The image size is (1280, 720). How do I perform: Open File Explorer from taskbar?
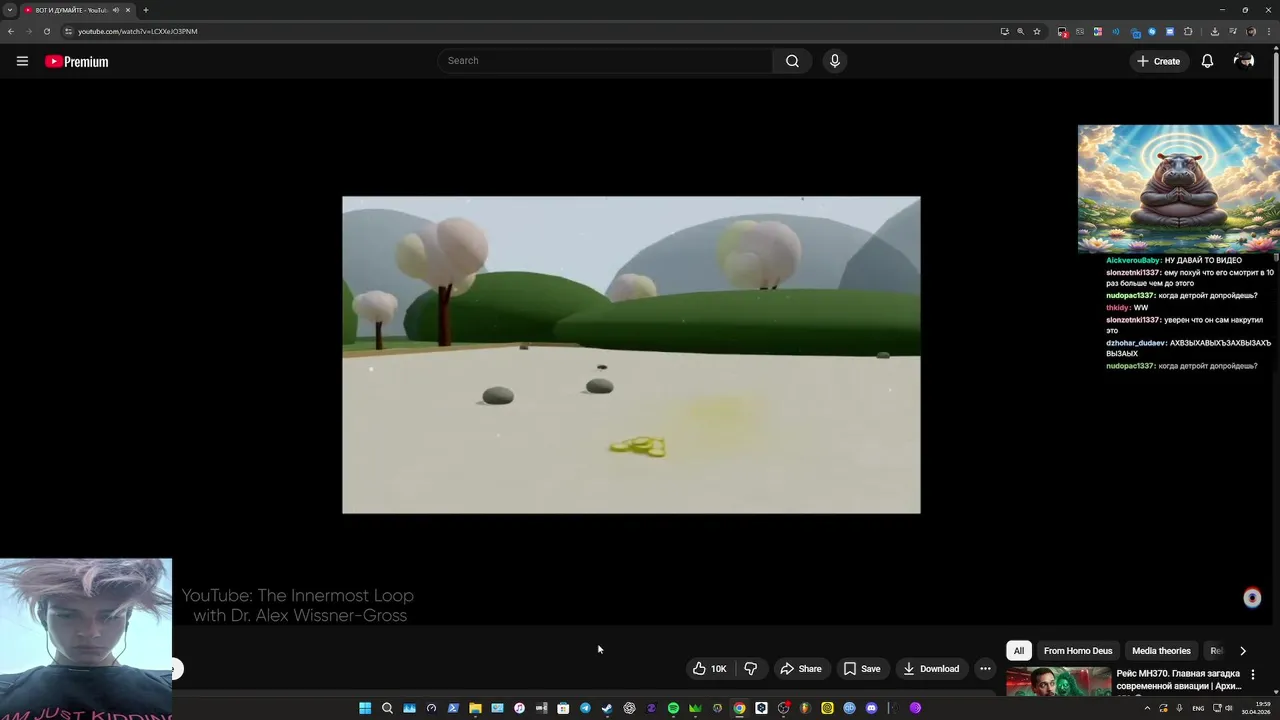[x=475, y=708]
